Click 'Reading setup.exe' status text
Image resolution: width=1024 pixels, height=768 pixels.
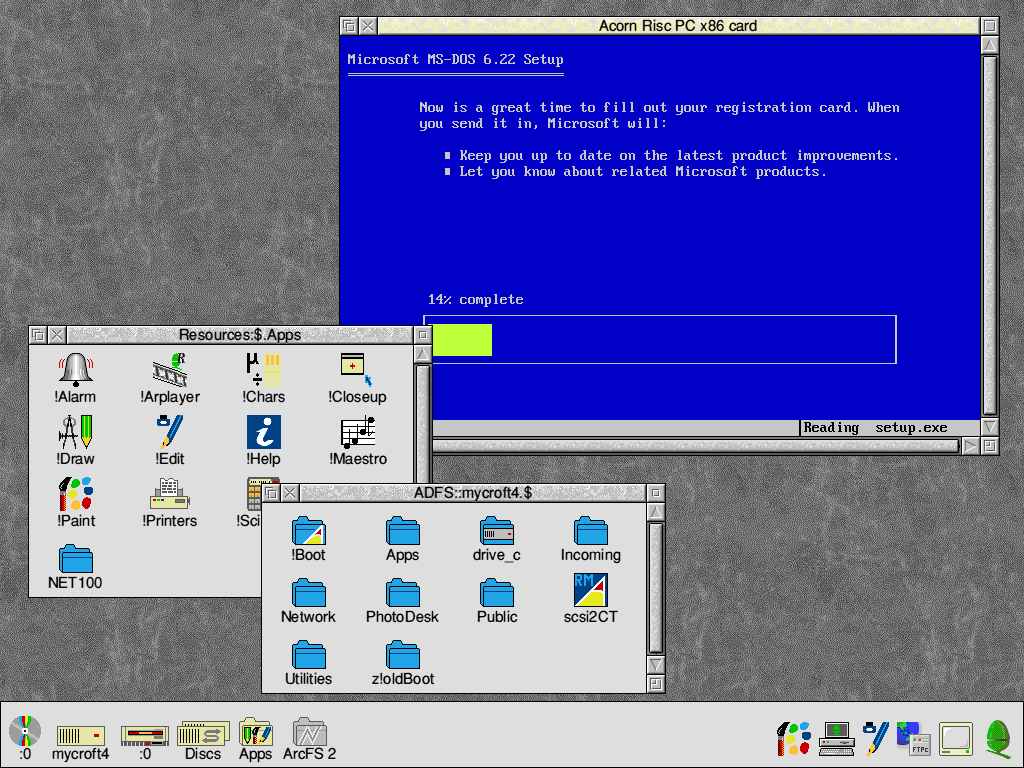coord(875,428)
